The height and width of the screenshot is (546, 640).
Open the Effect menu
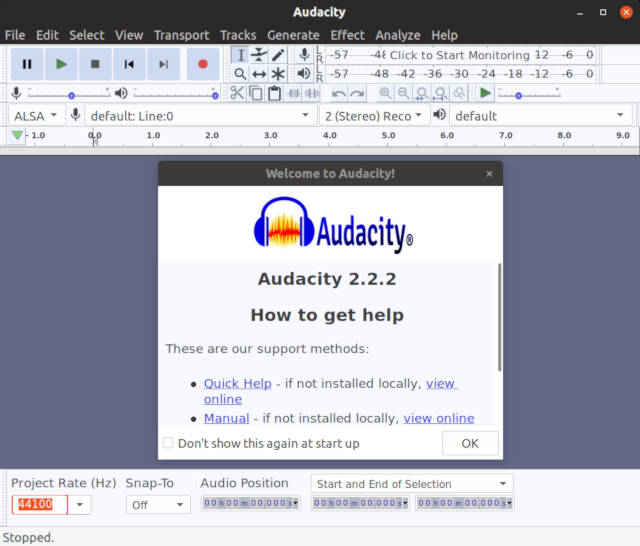(348, 35)
